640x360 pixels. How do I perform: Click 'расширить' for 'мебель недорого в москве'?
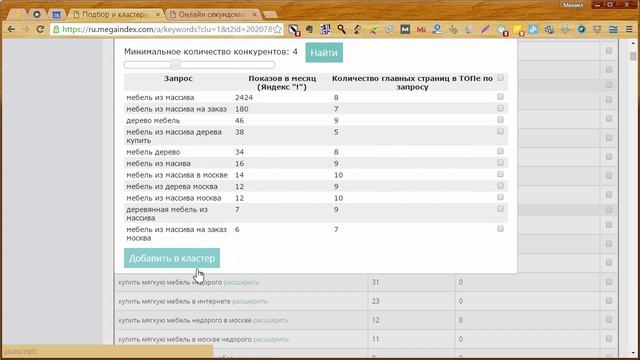coord(271,320)
